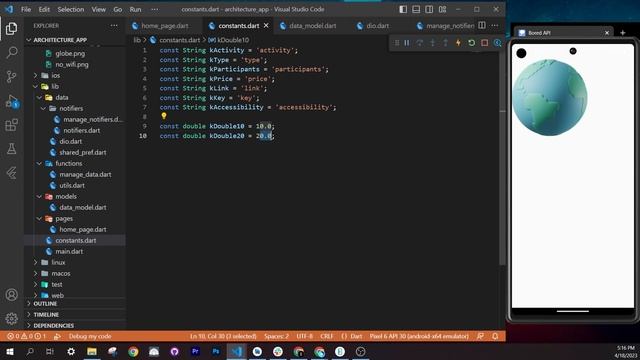Show the code action lightbulb menu

click(164, 116)
